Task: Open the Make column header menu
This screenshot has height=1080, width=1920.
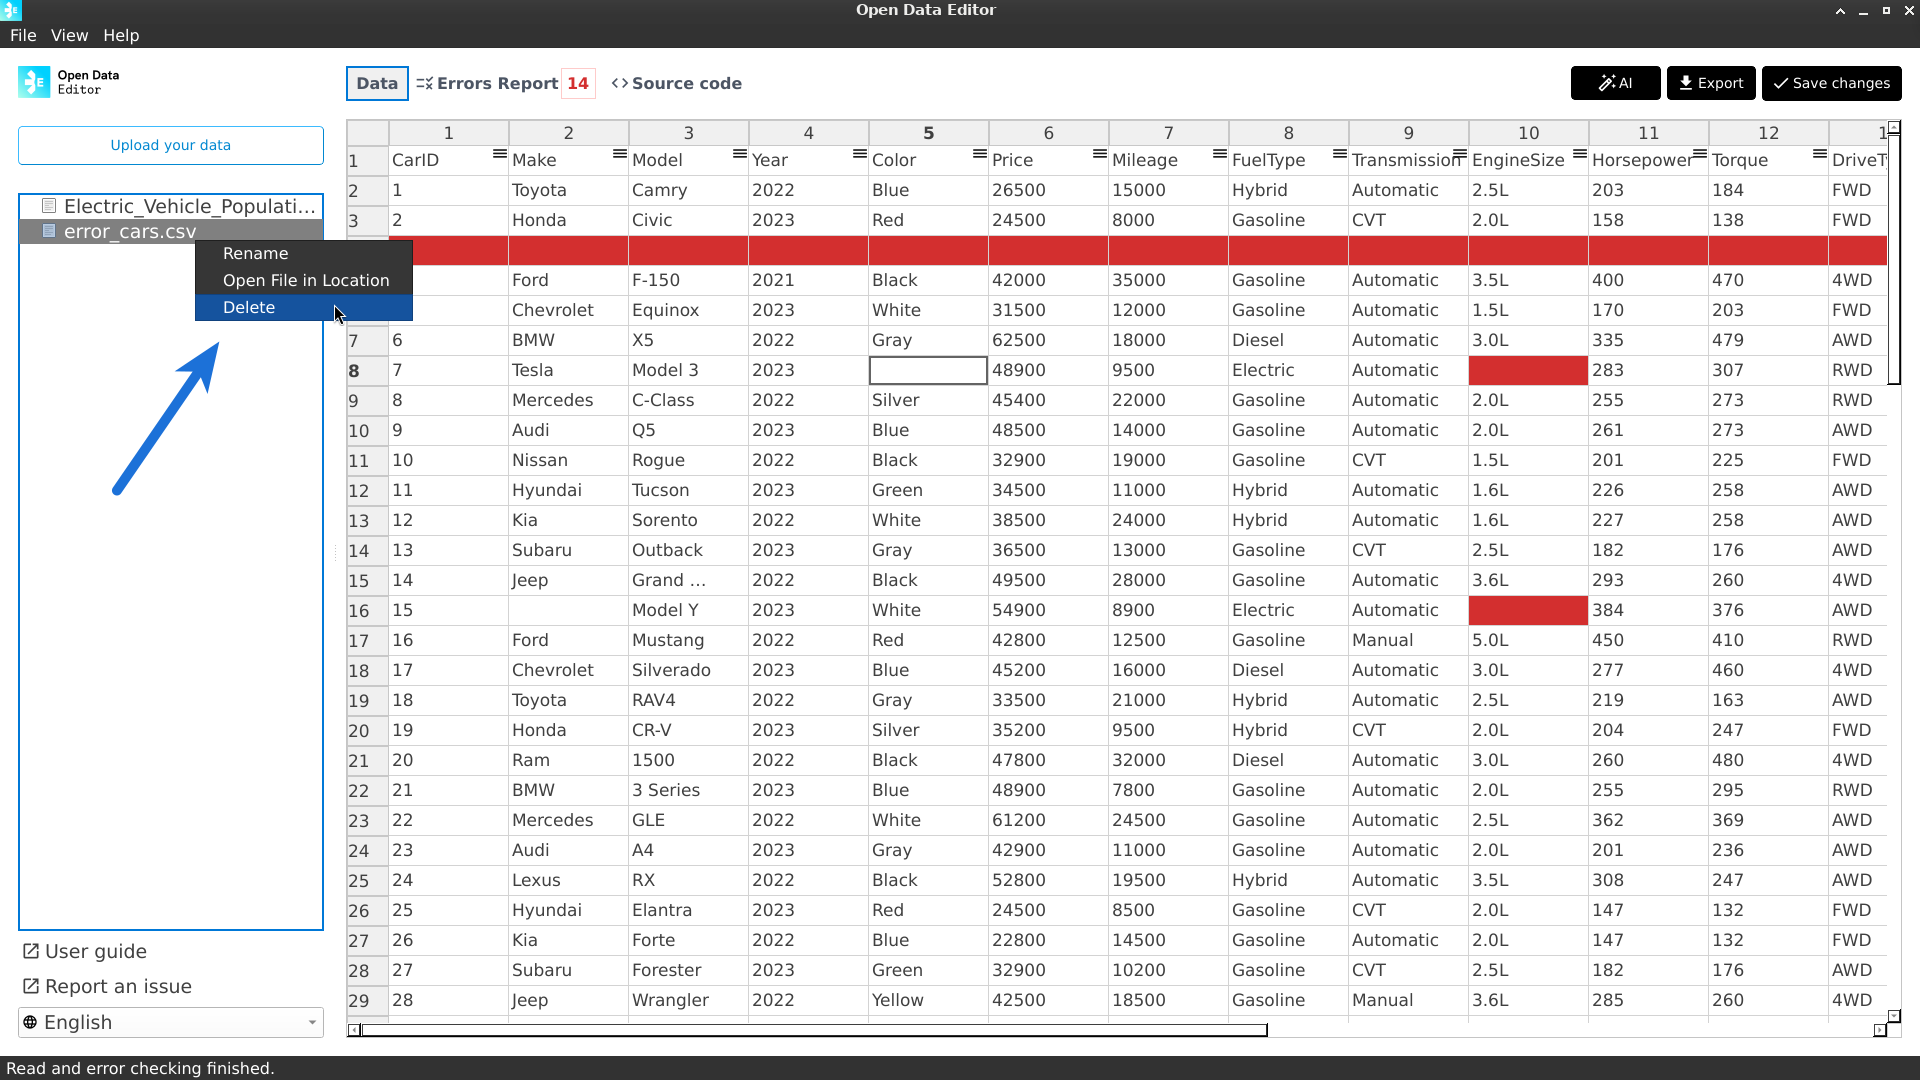Action: 618,154
